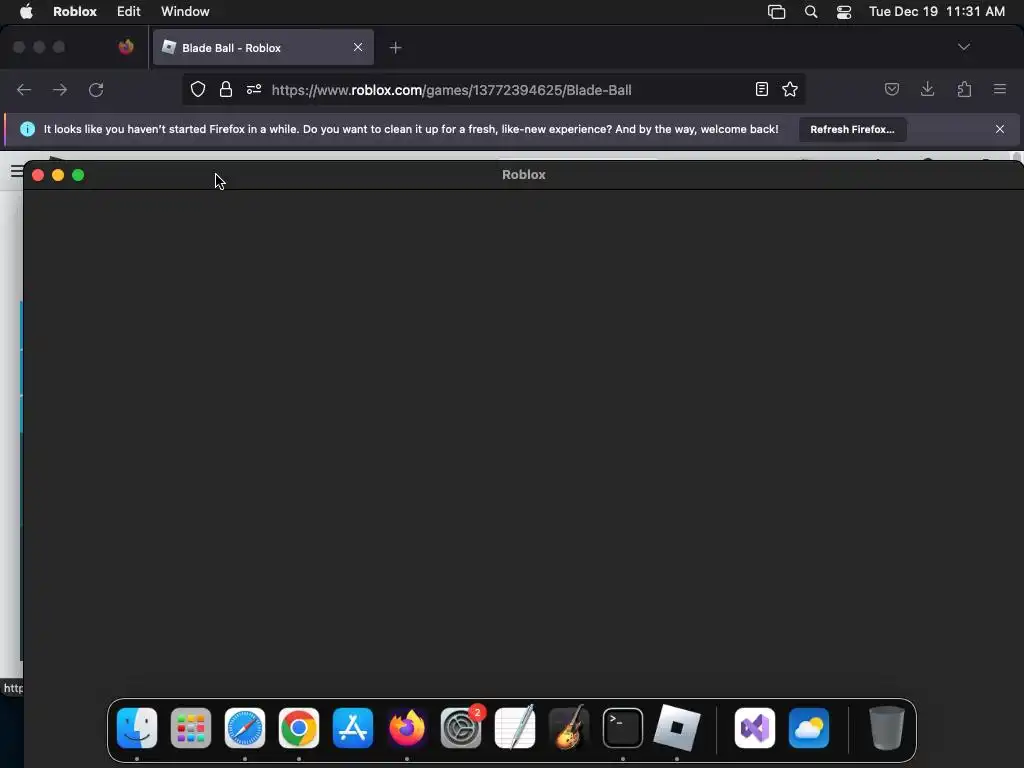Minimize the Roblox window
Screen dimensions: 1024x768
(58, 175)
